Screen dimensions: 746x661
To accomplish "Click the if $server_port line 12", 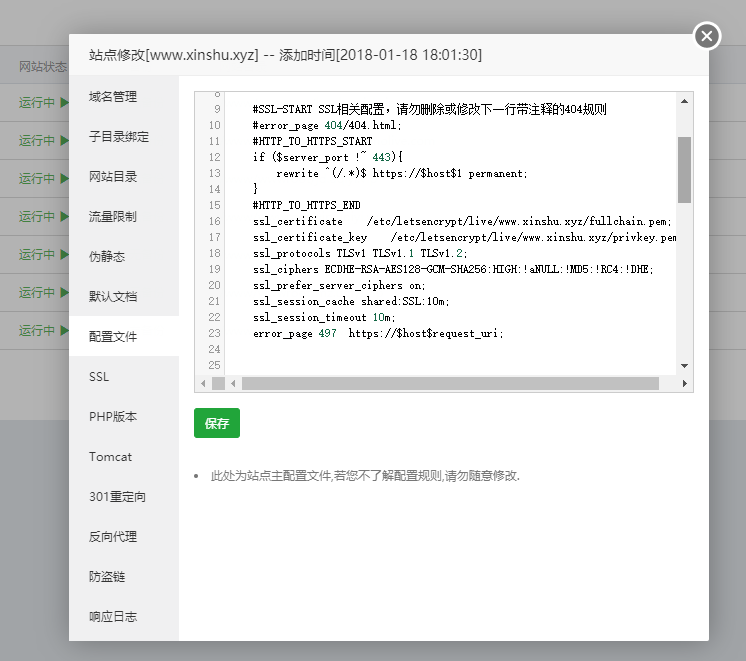I will [x=328, y=157].
